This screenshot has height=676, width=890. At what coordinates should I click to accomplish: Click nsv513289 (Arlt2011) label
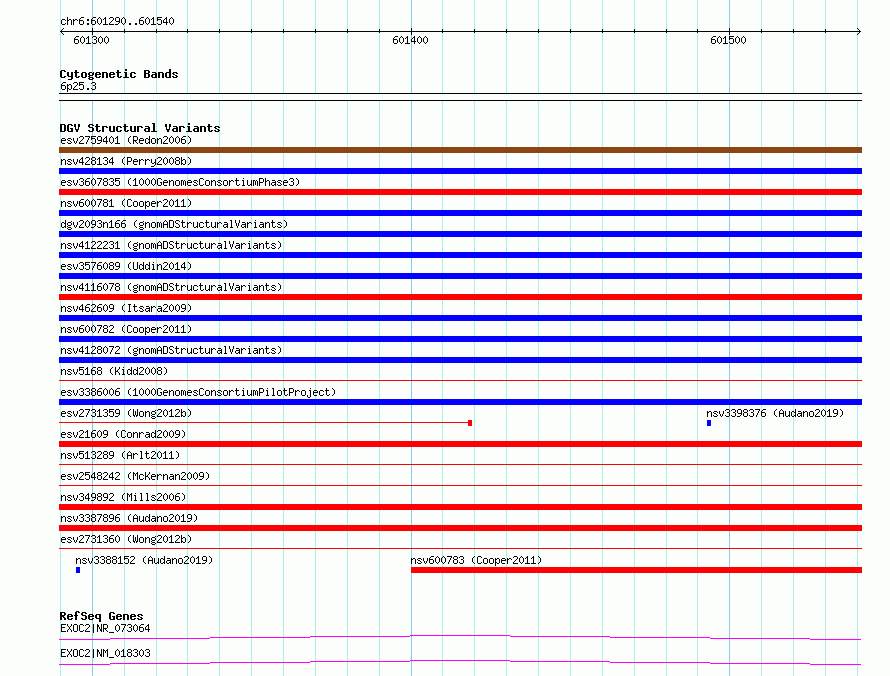pos(120,455)
